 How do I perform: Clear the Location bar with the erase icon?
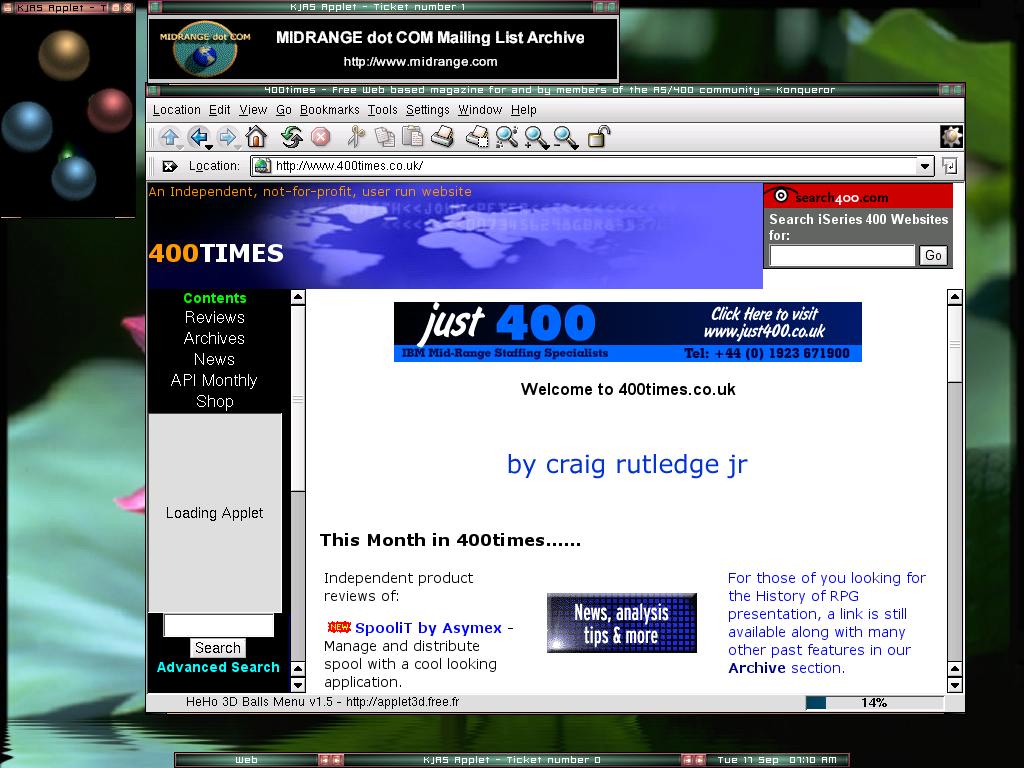click(x=169, y=166)
